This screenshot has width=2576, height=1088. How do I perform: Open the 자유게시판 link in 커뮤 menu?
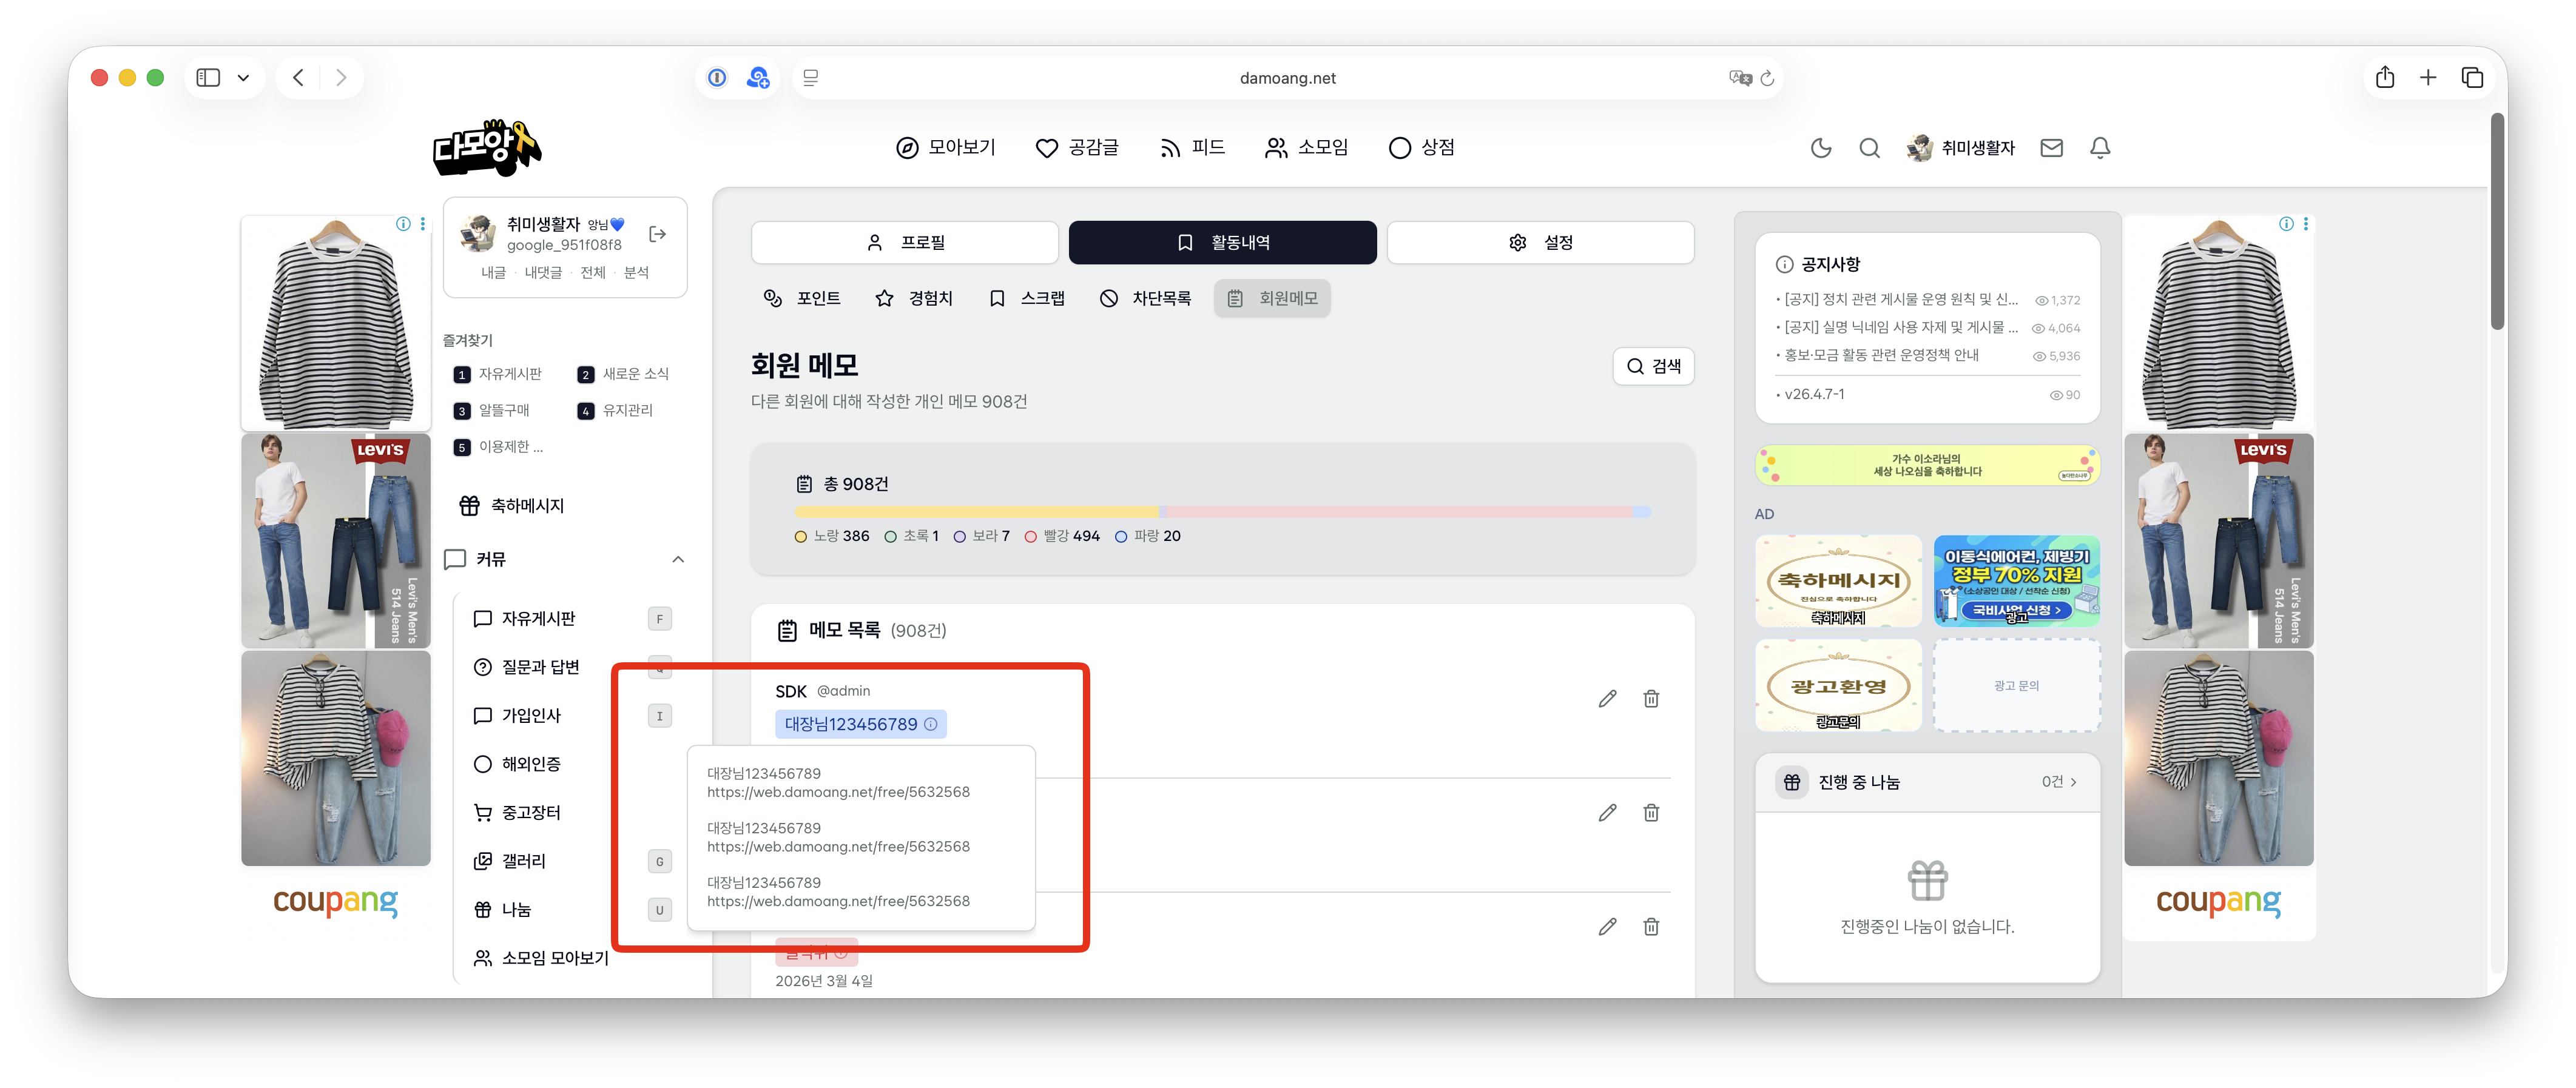(538, 619)
